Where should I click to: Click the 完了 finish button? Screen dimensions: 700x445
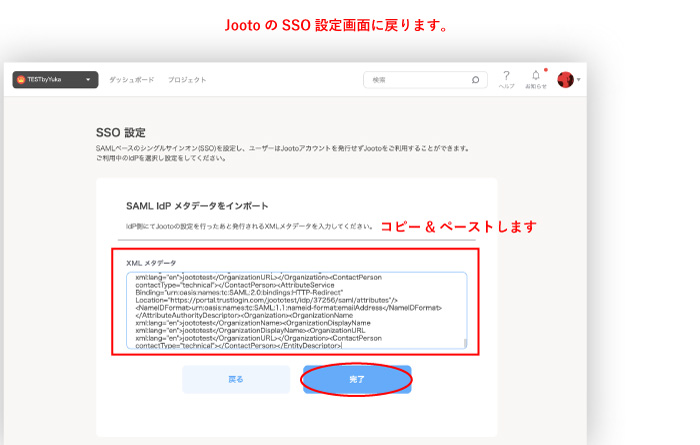[x=357, y=379]
